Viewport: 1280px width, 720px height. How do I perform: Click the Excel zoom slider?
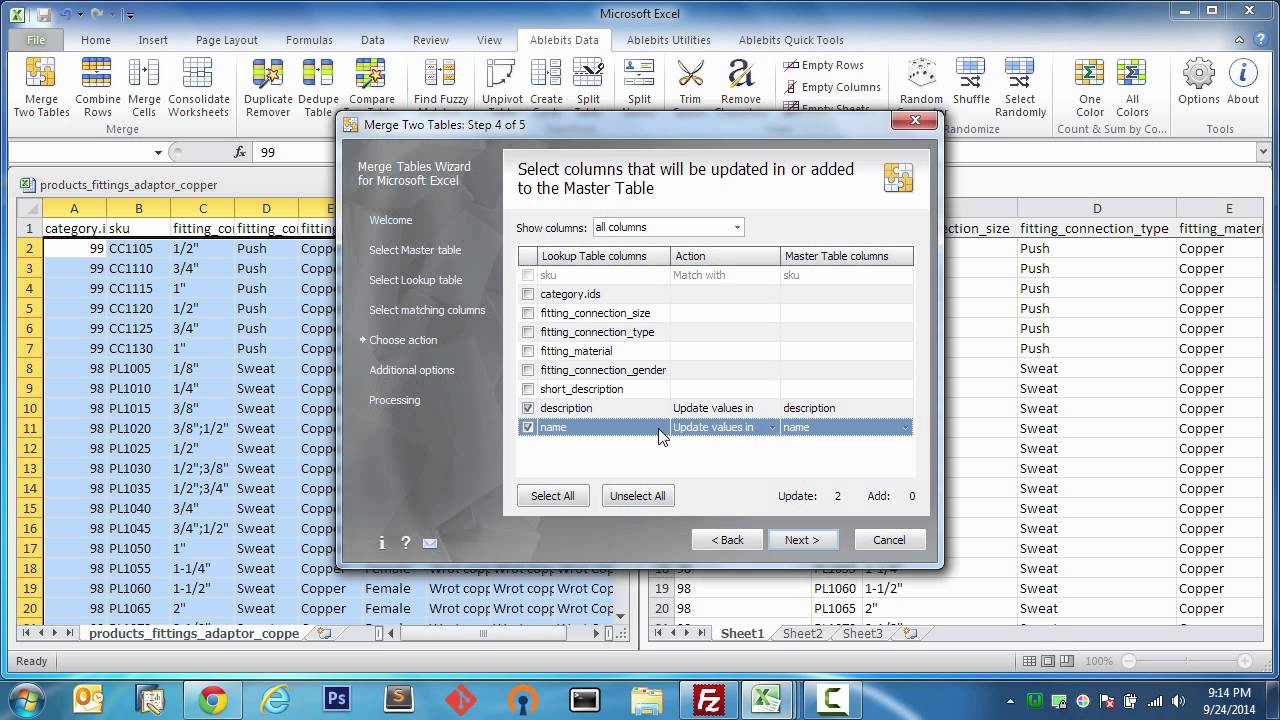coord(1186,661)
